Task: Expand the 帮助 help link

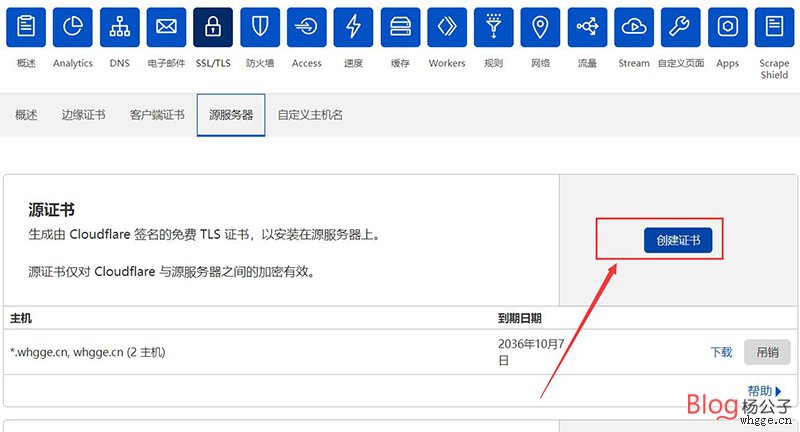Action: [764, 391]
